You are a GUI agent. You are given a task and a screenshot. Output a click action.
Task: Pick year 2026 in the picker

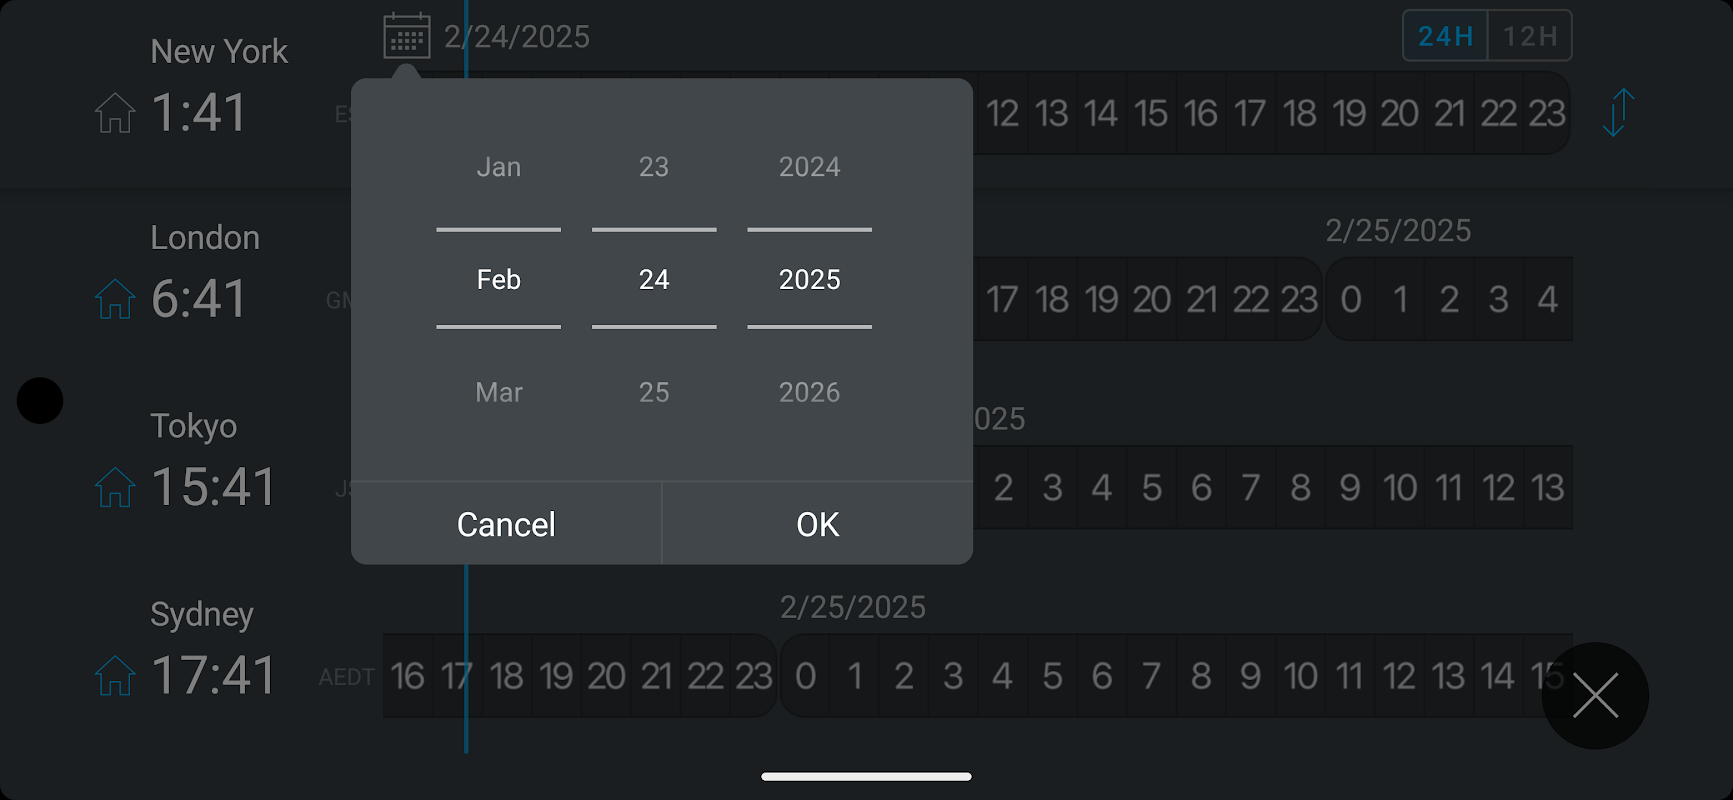(809, 392)
